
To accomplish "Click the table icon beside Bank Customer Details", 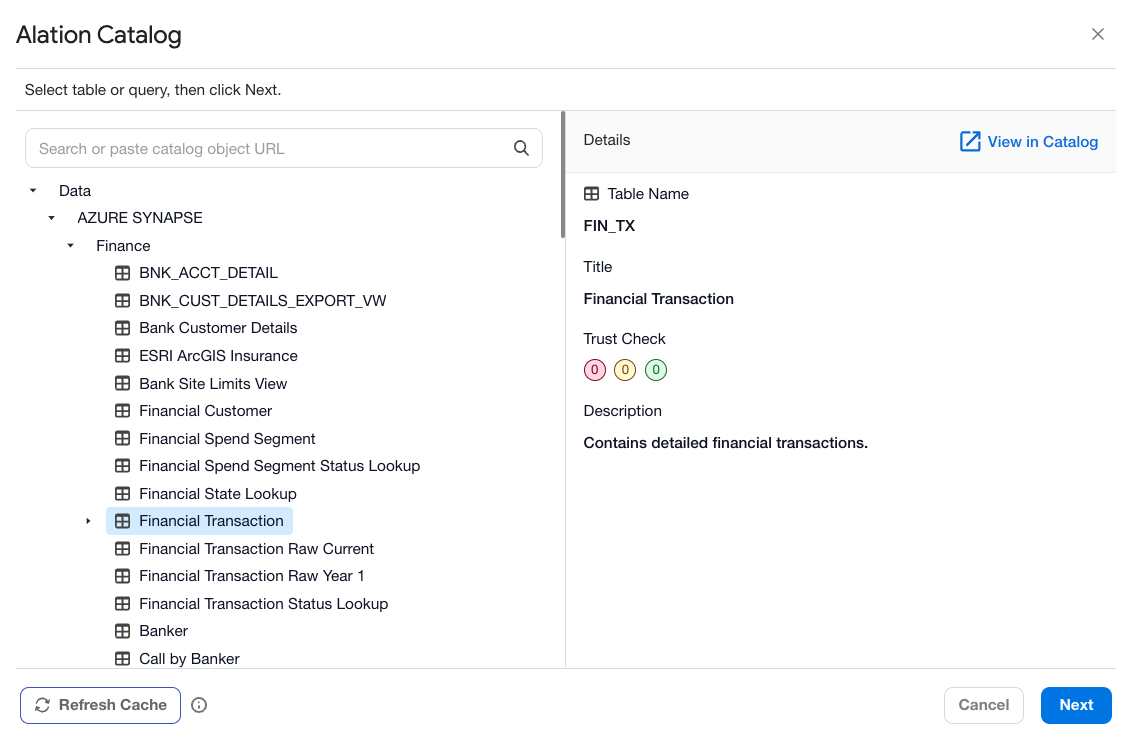I will pos(123,328).
